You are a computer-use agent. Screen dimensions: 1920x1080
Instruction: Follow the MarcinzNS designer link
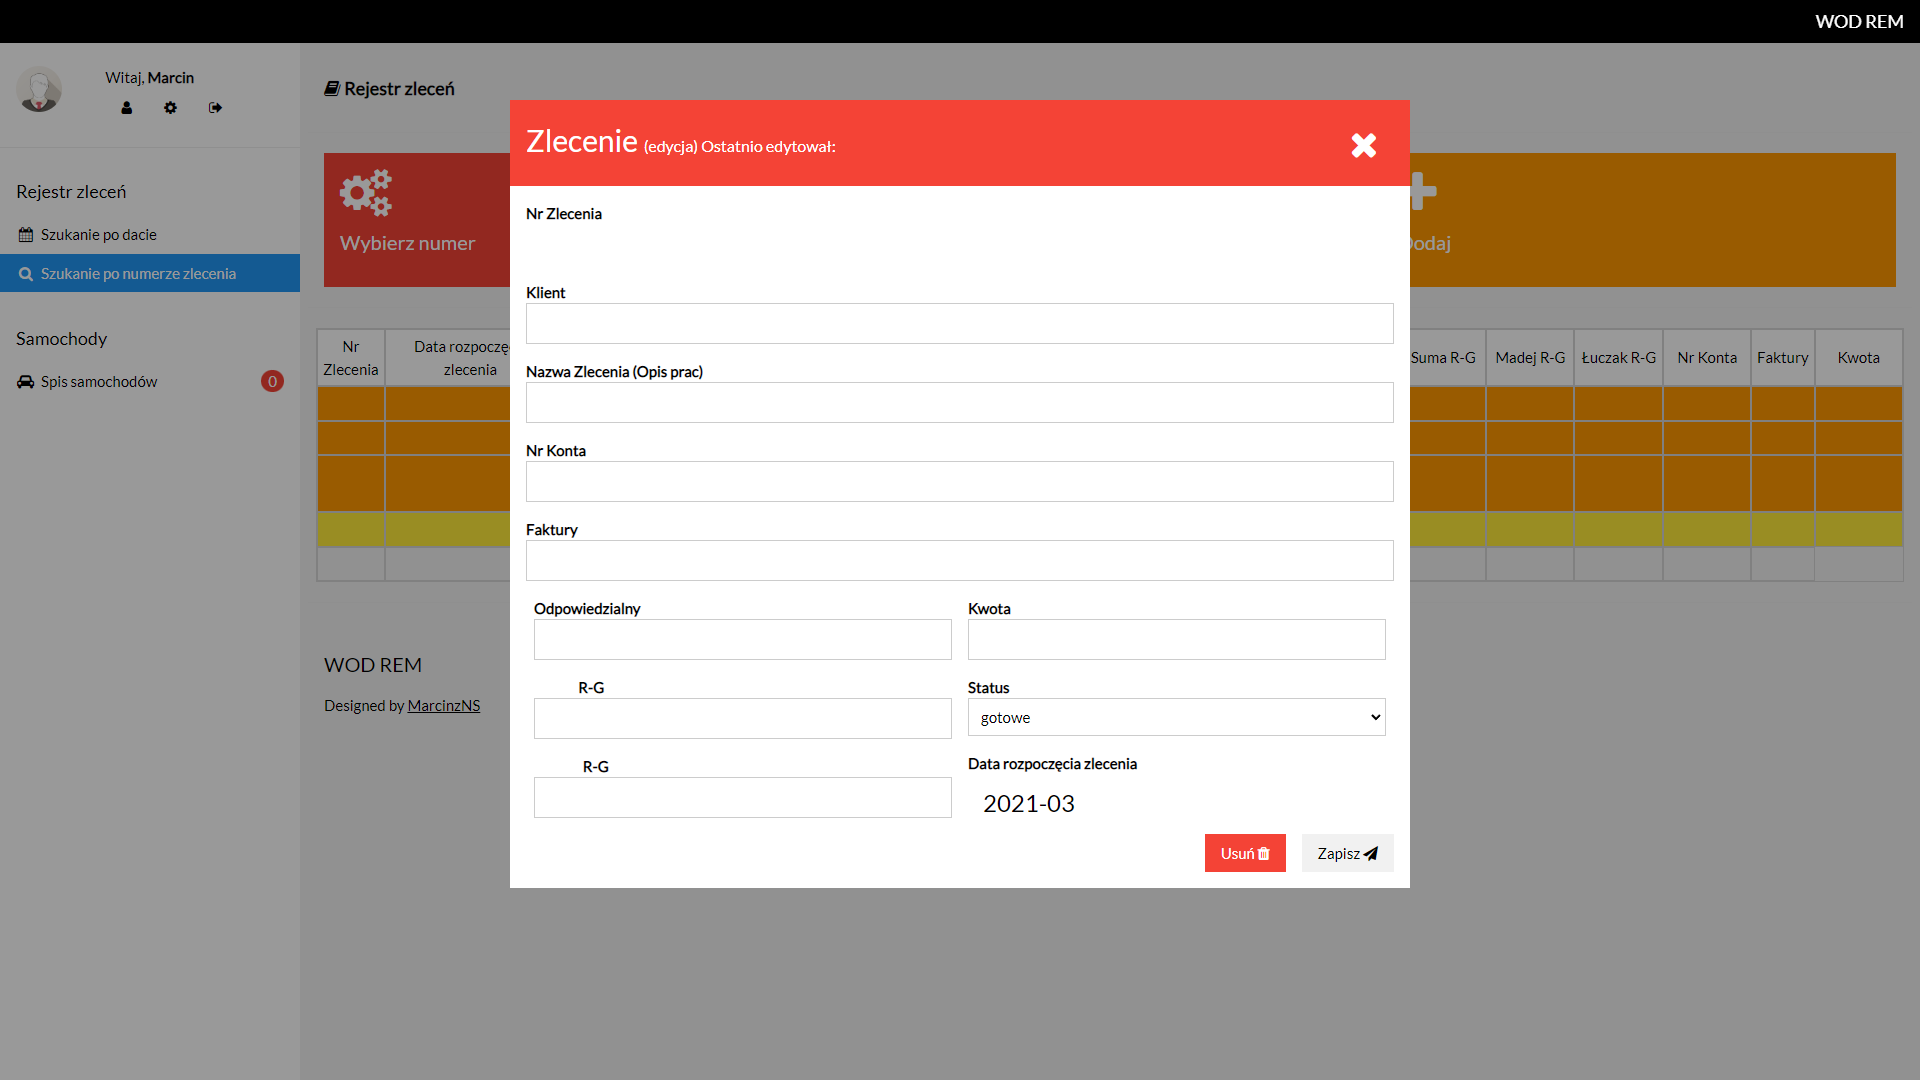443,706
